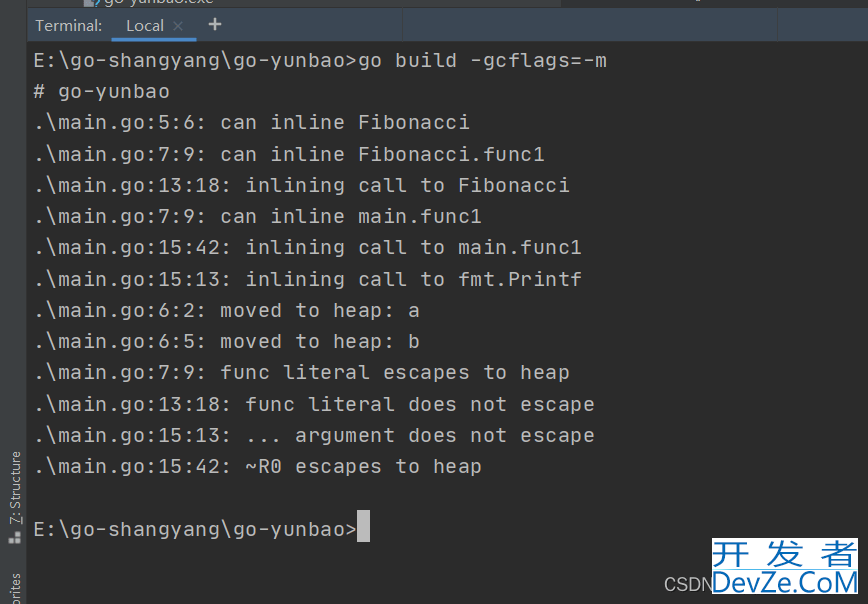Click the go-yunbao.exe file entry at top
The image size is (868, 604).
tap(149, 2)
